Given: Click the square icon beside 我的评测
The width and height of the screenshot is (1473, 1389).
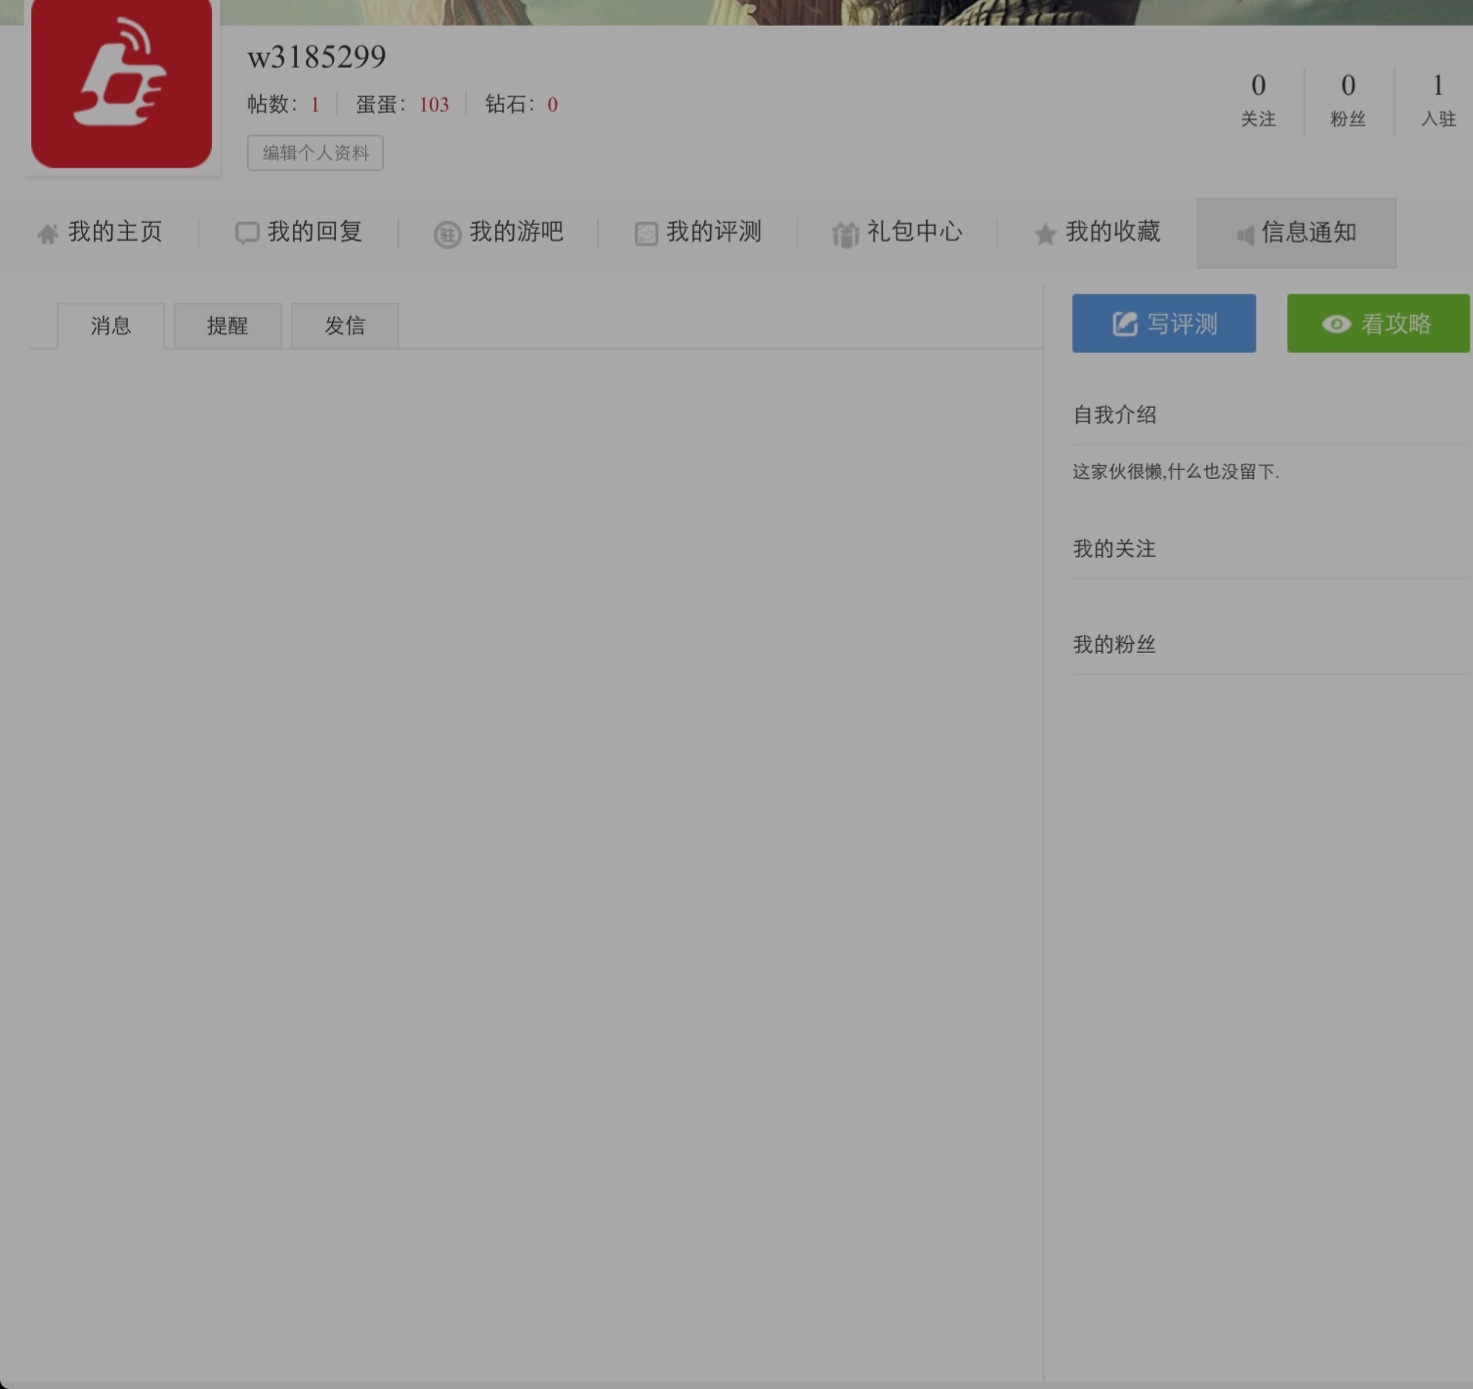Looking at the screenshot, I should tap(646, 234).
